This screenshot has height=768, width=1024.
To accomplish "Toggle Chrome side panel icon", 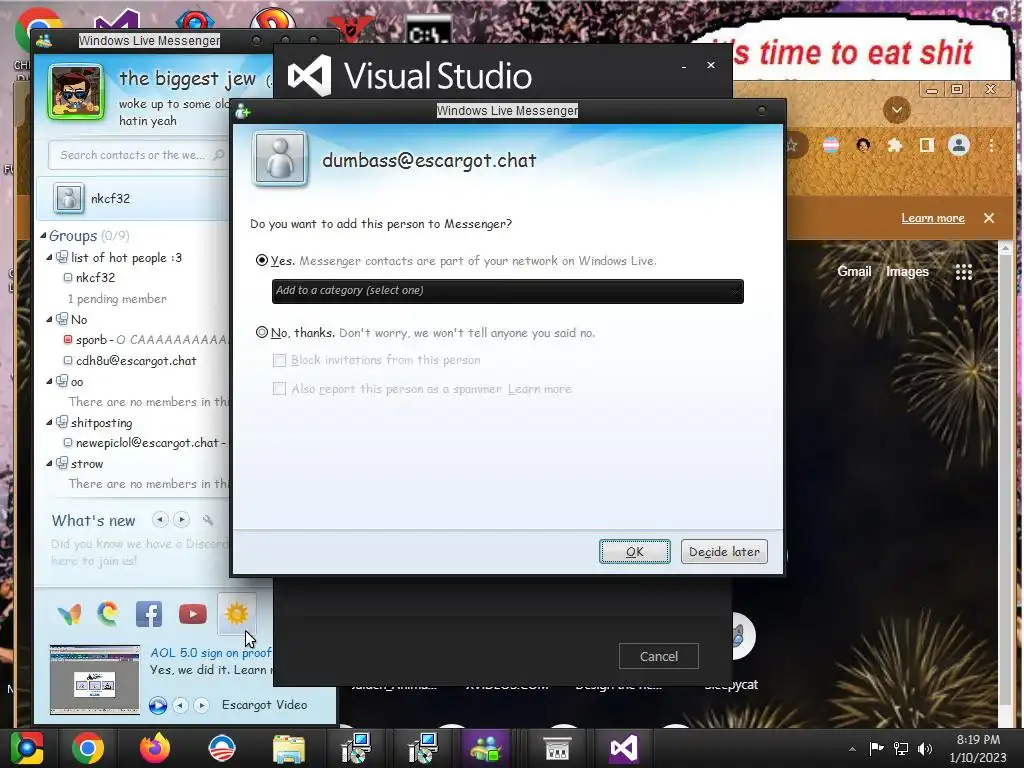I will point(927,145).
